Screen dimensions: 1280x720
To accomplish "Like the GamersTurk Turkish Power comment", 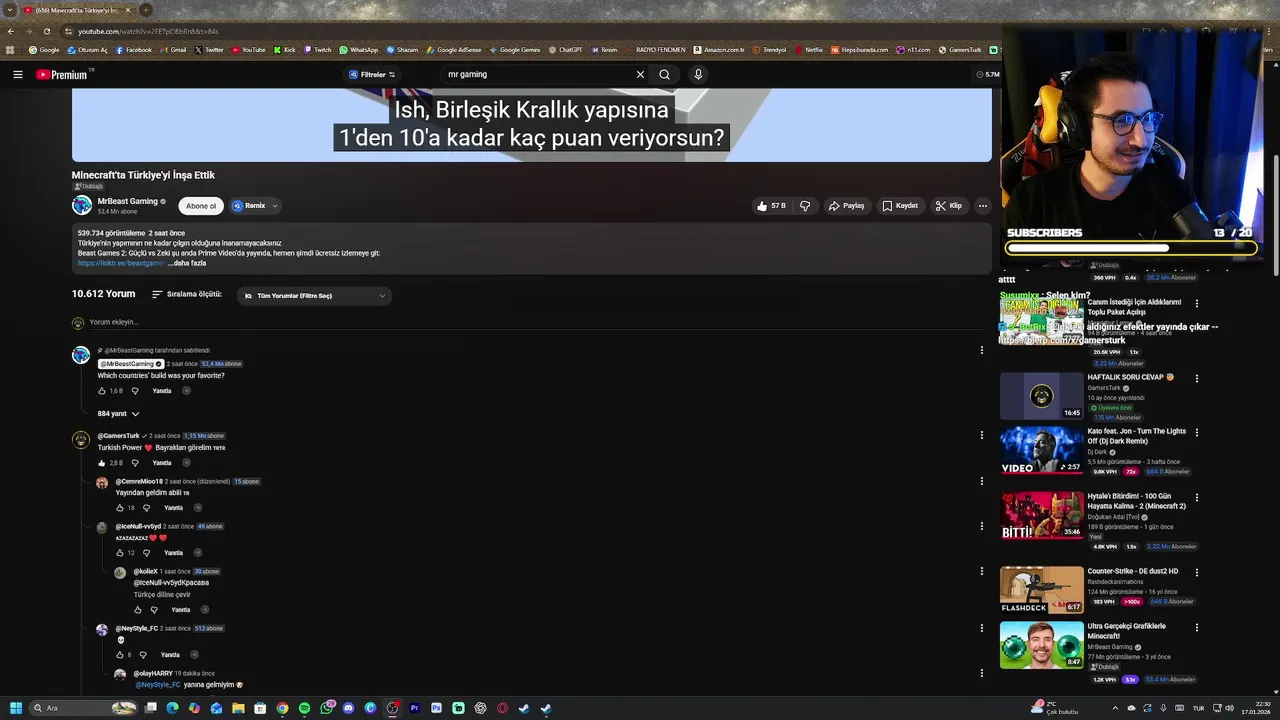I will (x=102, y=463).
